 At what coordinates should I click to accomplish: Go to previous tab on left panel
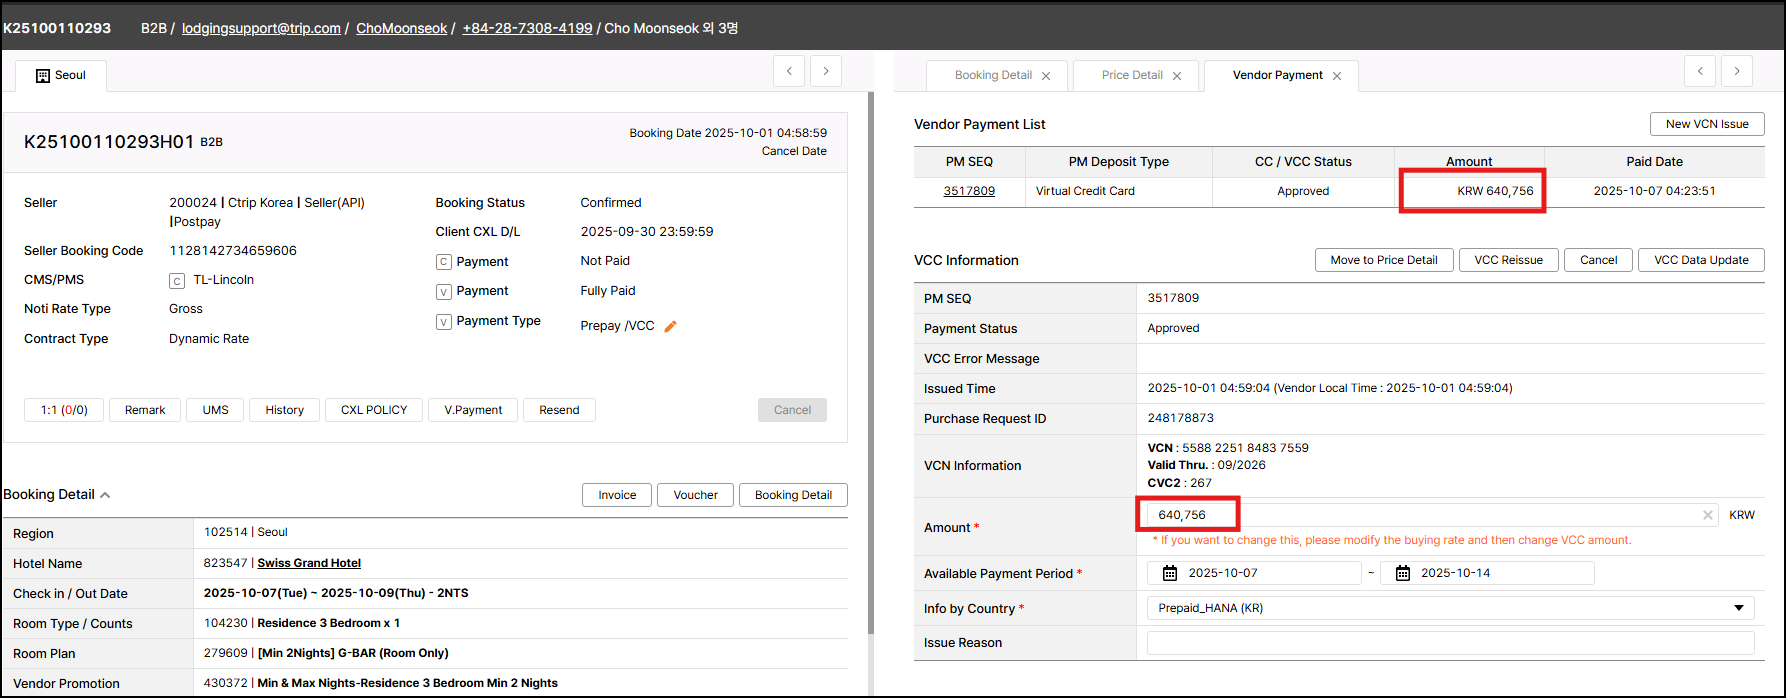click(789, 71)
